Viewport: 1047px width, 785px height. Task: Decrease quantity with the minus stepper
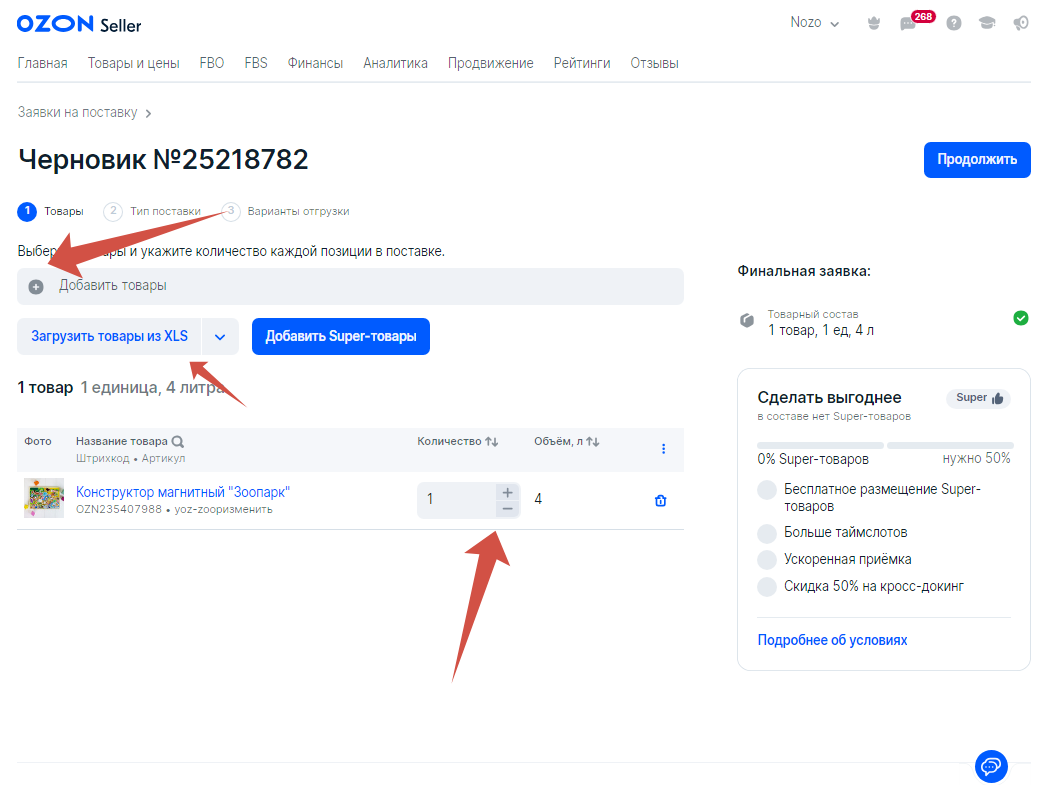point(507,509)
